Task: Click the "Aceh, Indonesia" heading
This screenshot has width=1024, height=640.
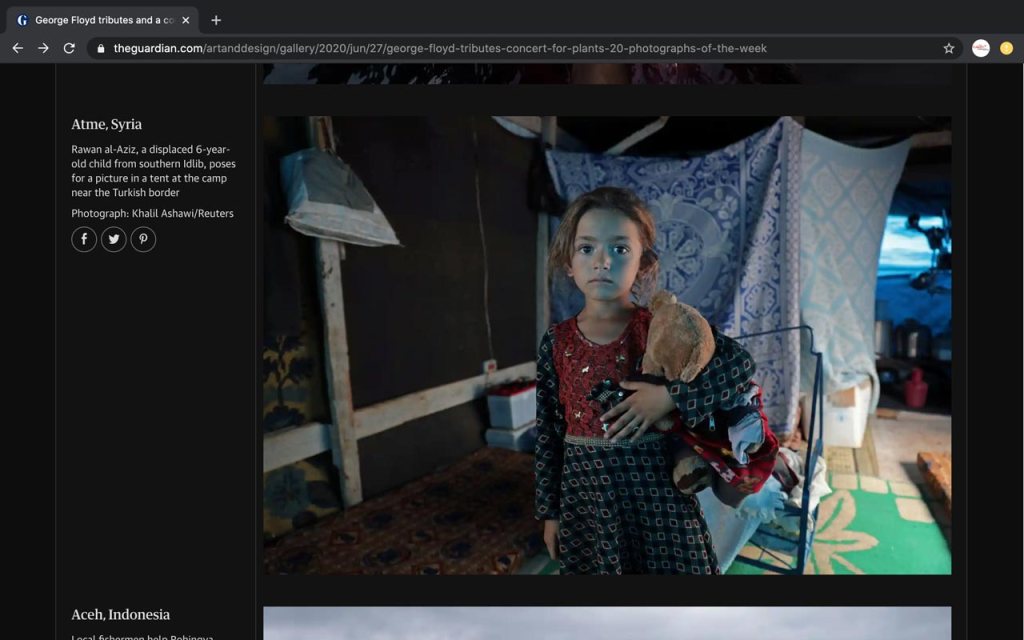Action: tap(121, 615)
